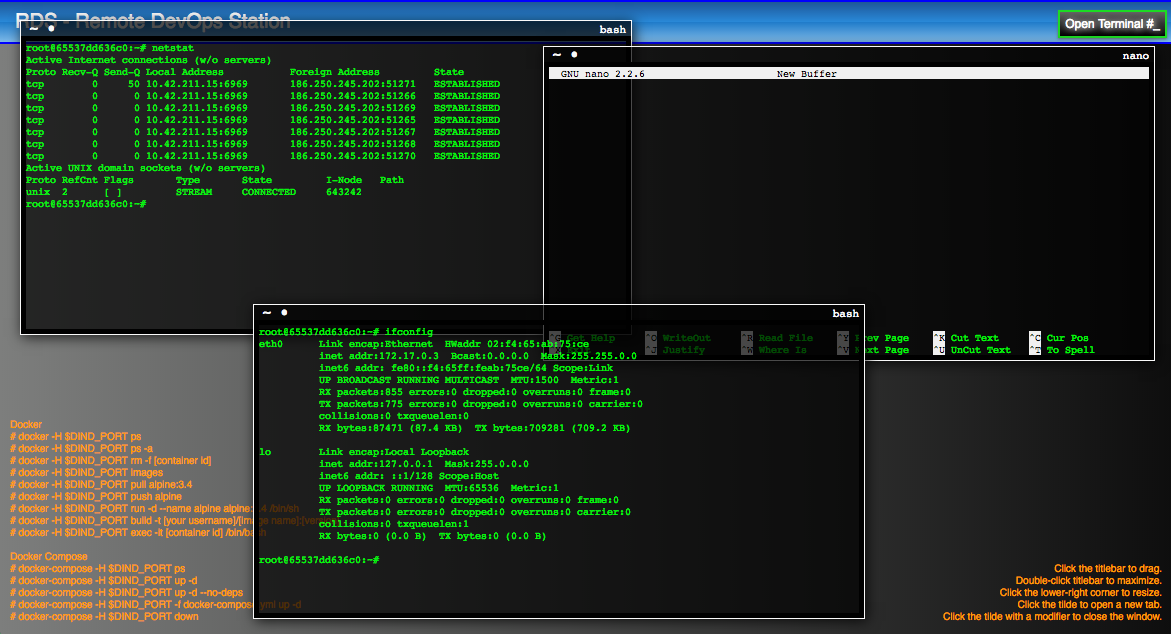Click 'New Buffer' in the nano header bar
The image size is (1171, 634).
(807, 74)
